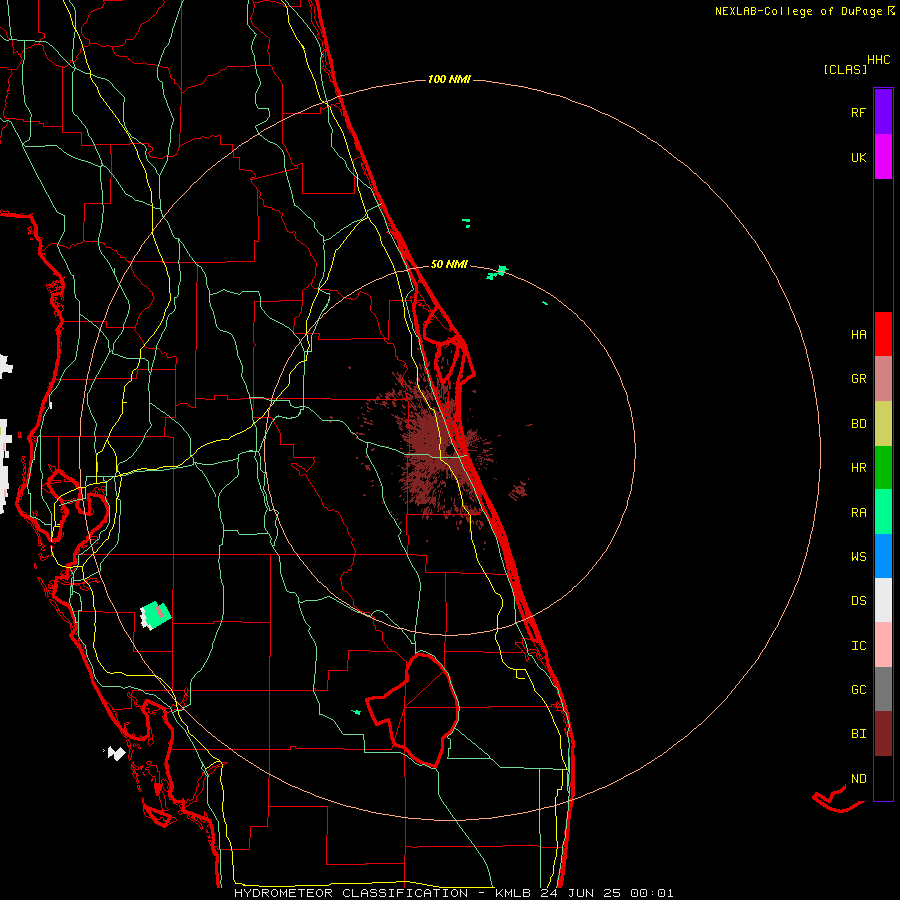Image resolution: width=900 pixels, height=900 pixels.
Task: Click the NEXLAB-College of DuPage title text
Action: 798,11
